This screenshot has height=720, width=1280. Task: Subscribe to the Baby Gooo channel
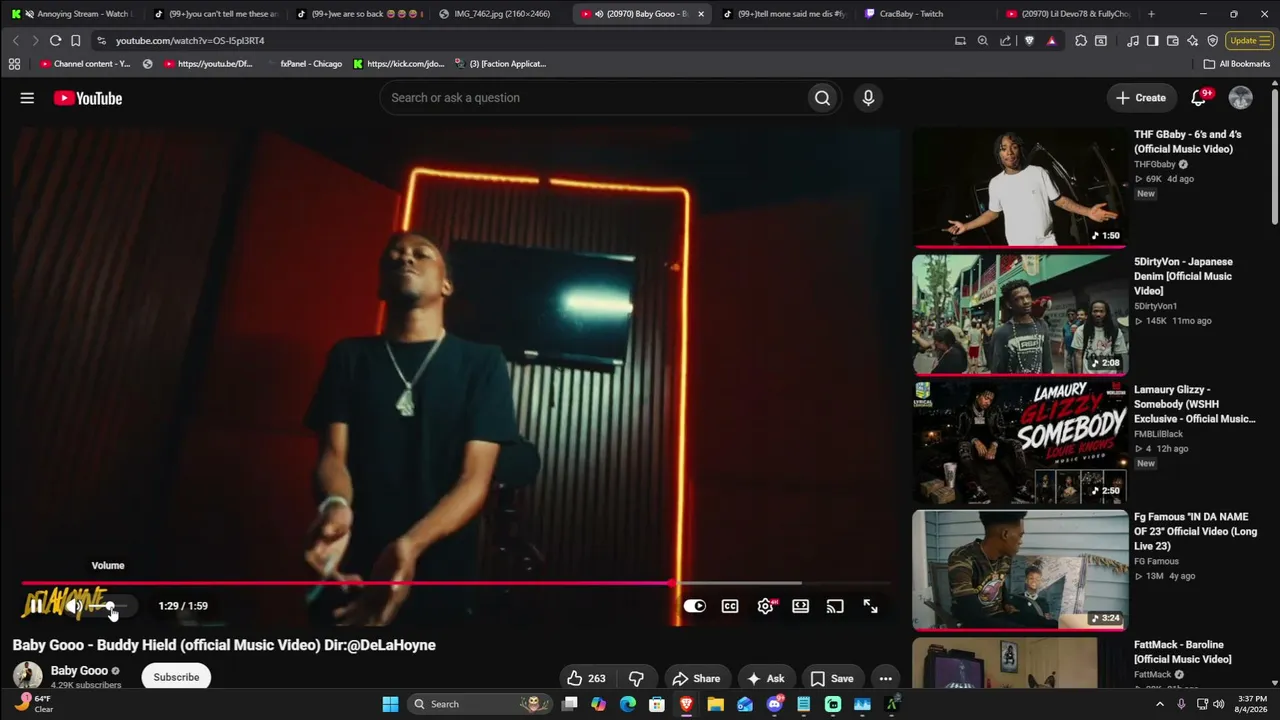coord(176,677)
